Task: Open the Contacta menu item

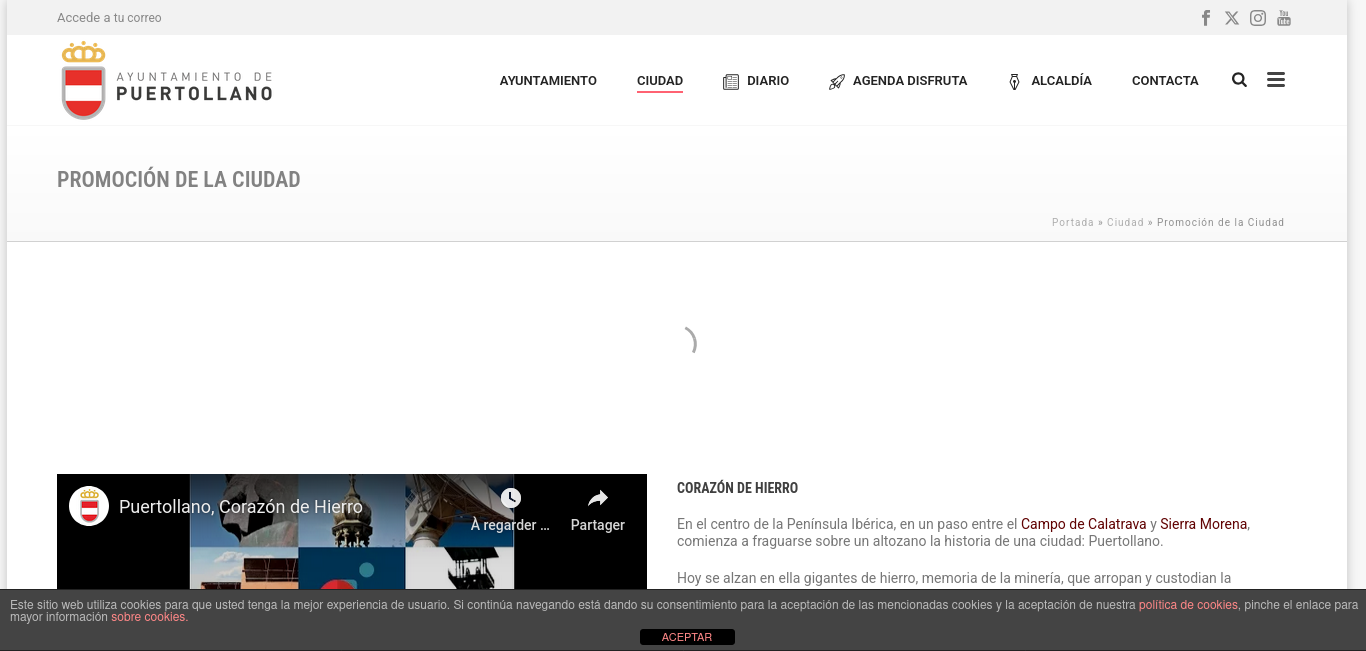Action: point(1165,81)
